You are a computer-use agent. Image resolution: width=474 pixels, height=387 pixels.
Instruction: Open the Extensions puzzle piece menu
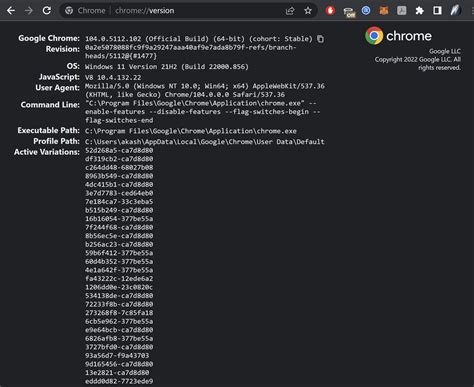click(419, 11)
